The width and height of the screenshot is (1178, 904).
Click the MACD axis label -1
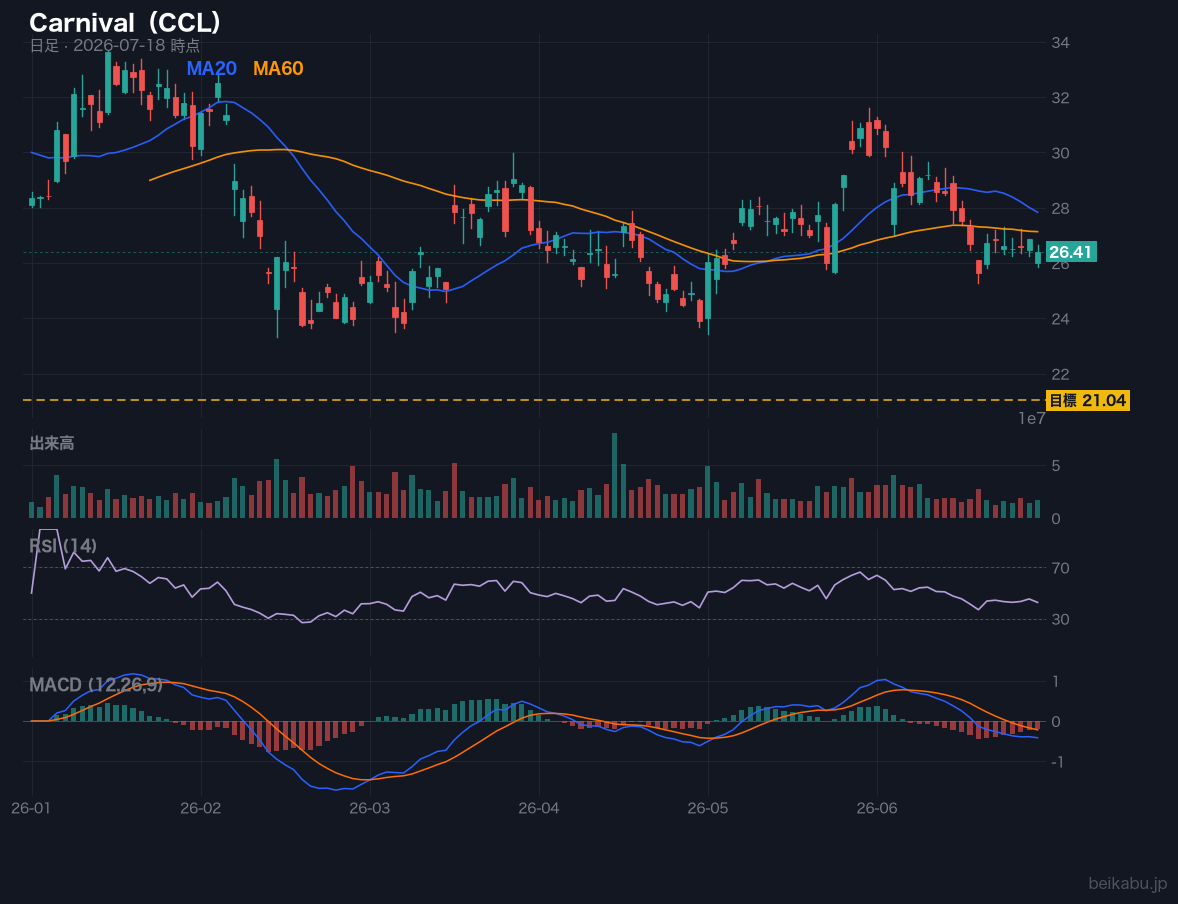(x=1057, y=762)
